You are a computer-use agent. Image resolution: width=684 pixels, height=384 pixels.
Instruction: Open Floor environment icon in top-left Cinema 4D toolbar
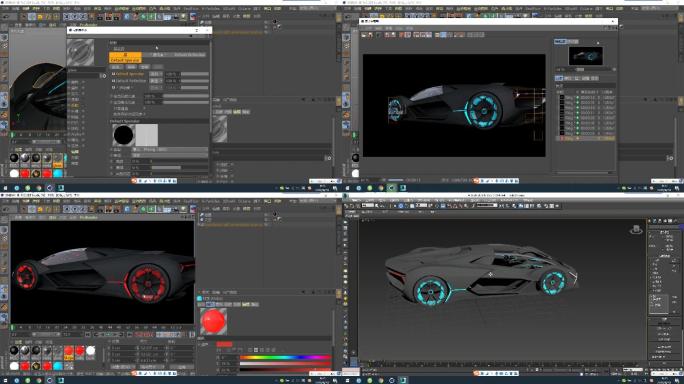coord(167,17)
